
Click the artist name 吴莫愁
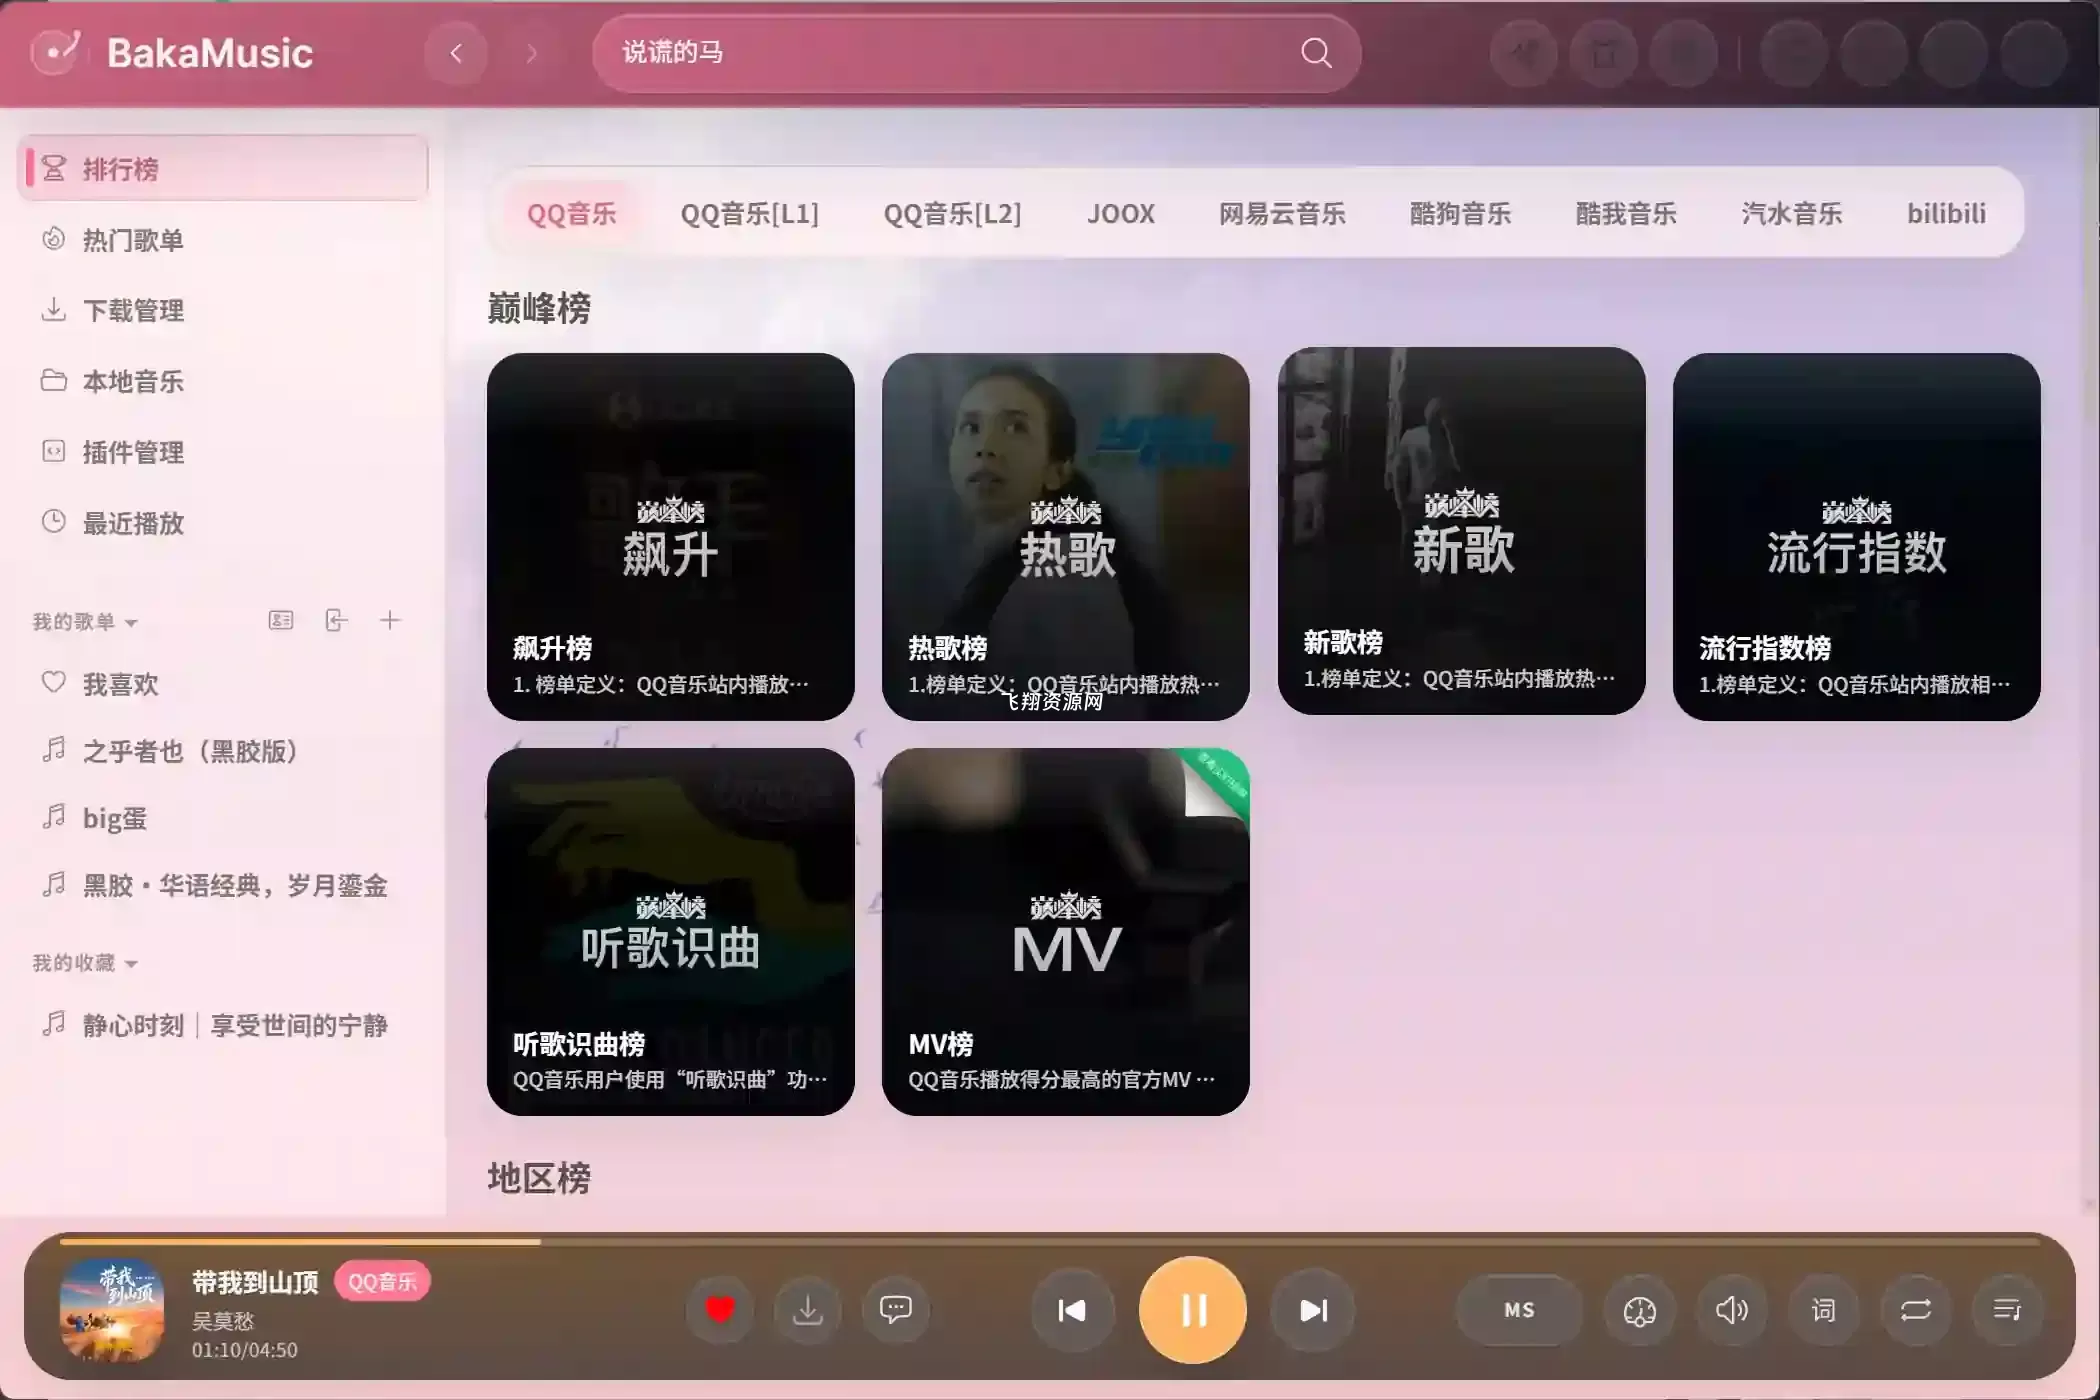[223, 1321]
